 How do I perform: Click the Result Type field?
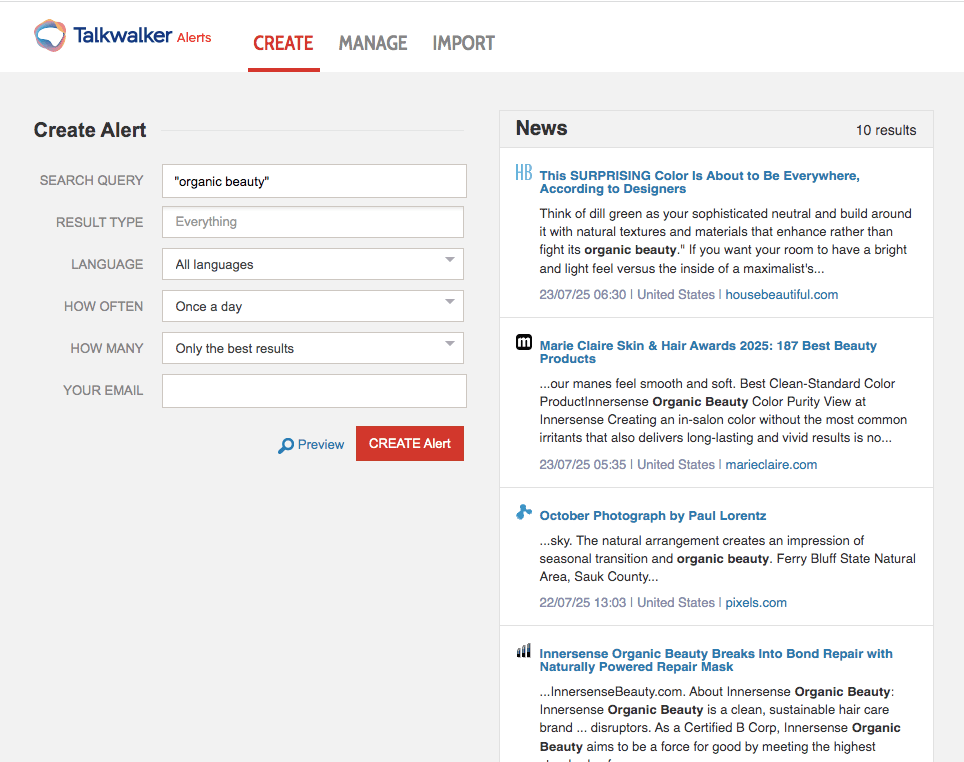[313, 222]
